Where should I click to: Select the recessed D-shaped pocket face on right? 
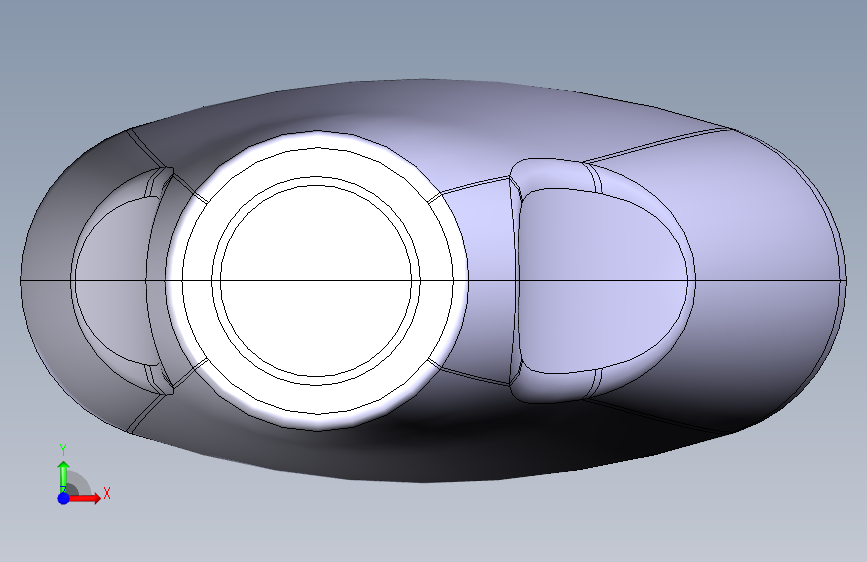pyautogui.click(x=603, y=281)
